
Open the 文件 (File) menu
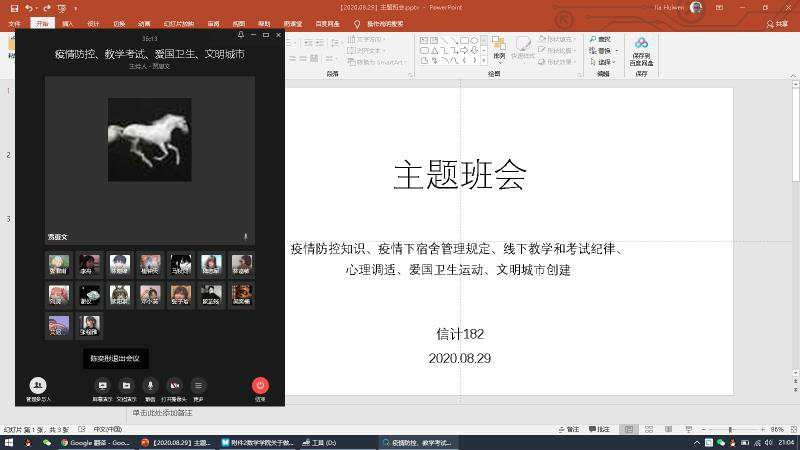point(14,23)
